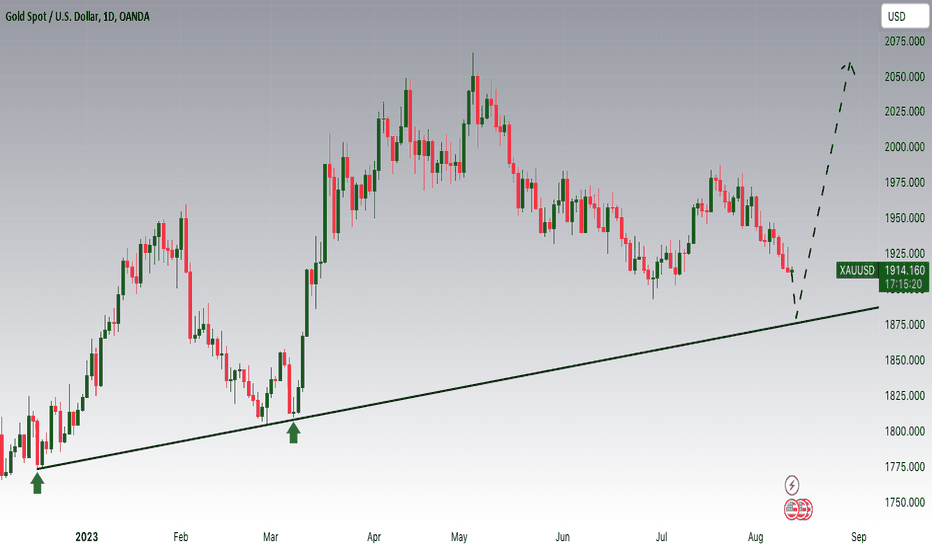Click the 2075.000 price axis label

point(904,41)
